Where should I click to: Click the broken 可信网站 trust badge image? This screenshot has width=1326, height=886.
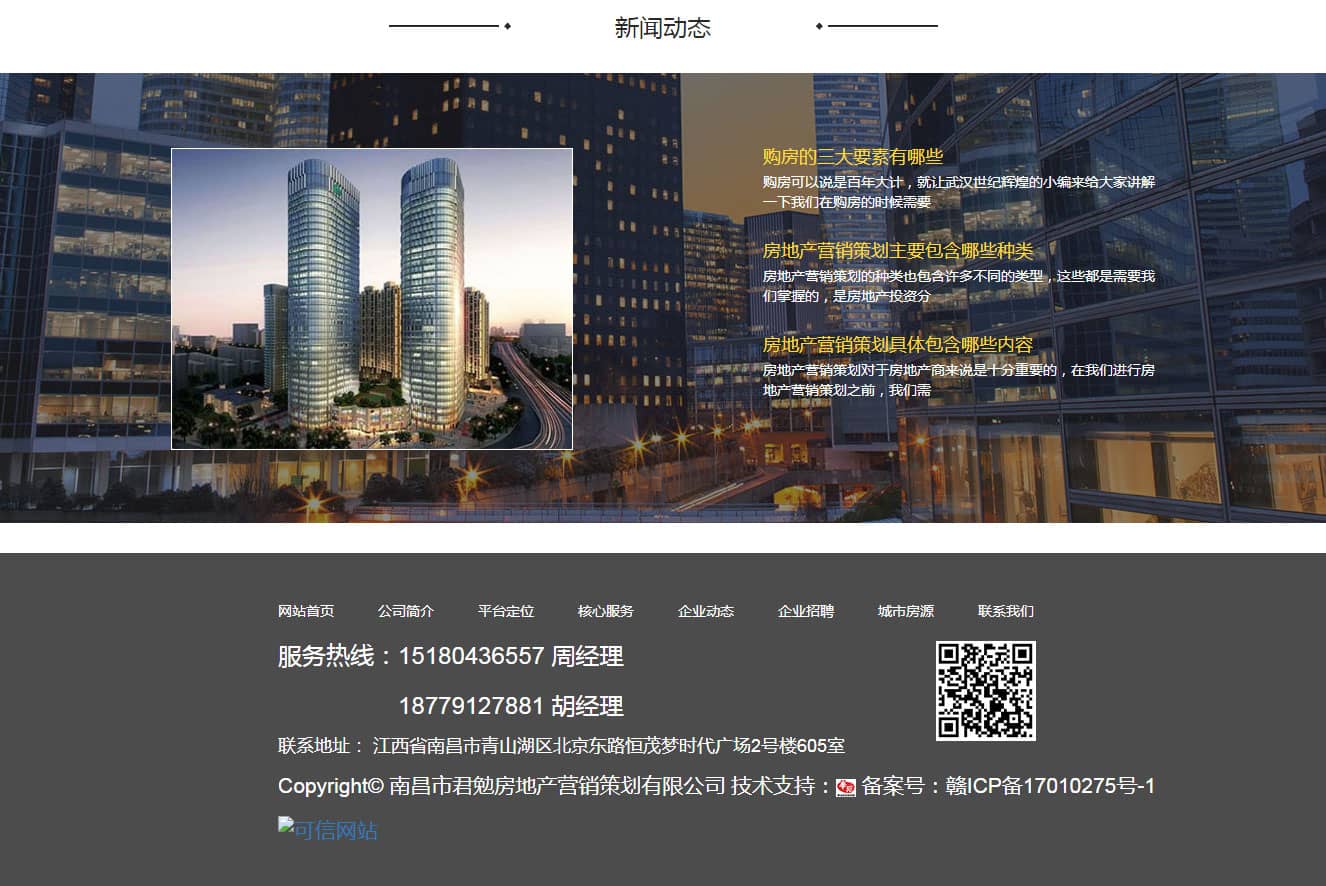pyautogui.click(x=328, y=829)
